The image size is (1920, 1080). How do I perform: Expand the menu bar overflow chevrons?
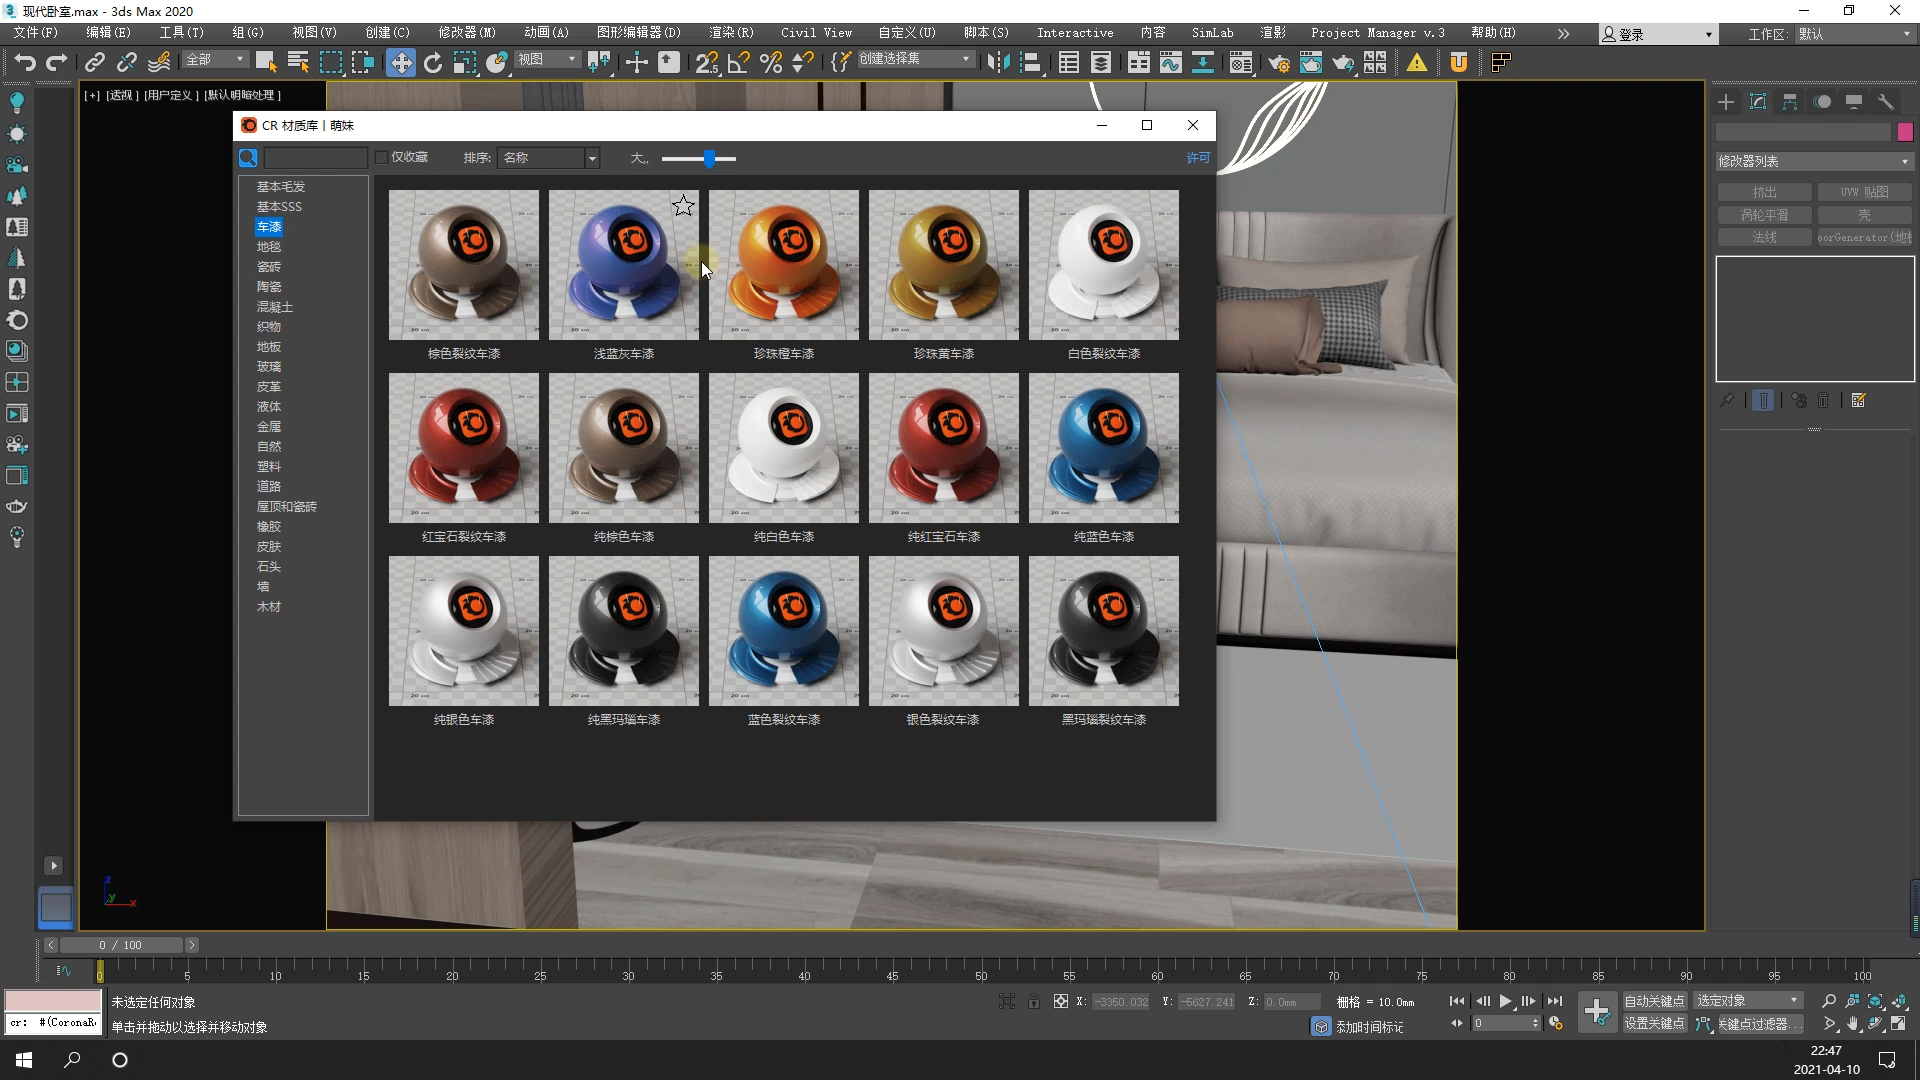(1563, 34)
